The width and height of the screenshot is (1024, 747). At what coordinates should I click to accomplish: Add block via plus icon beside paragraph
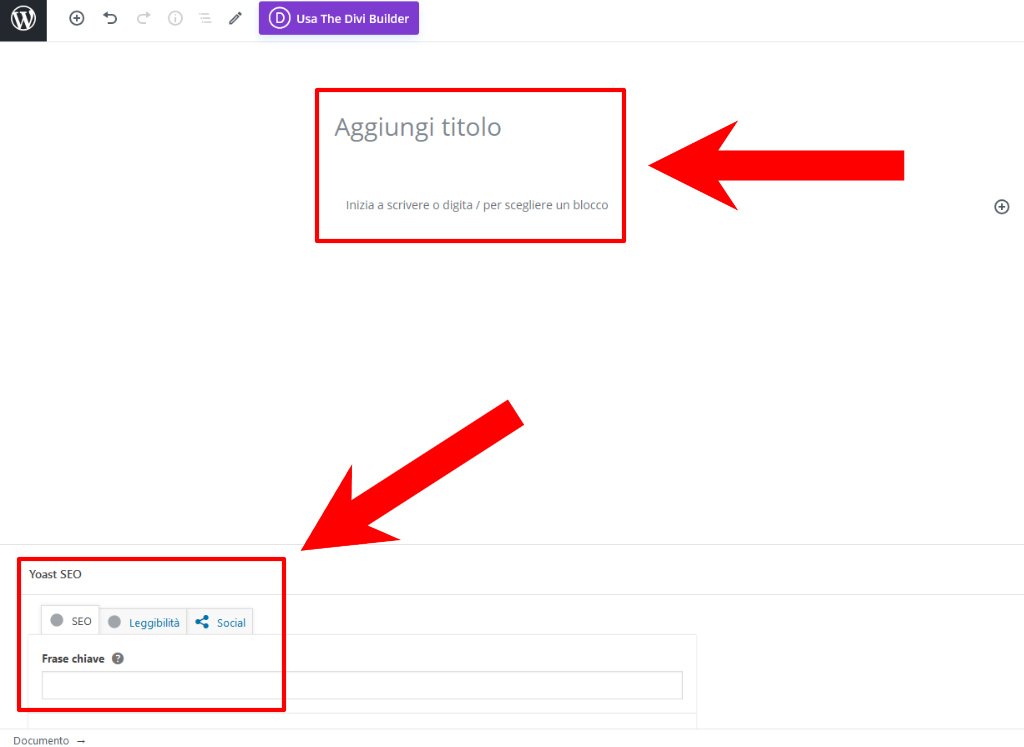(x=1001, y=207)
